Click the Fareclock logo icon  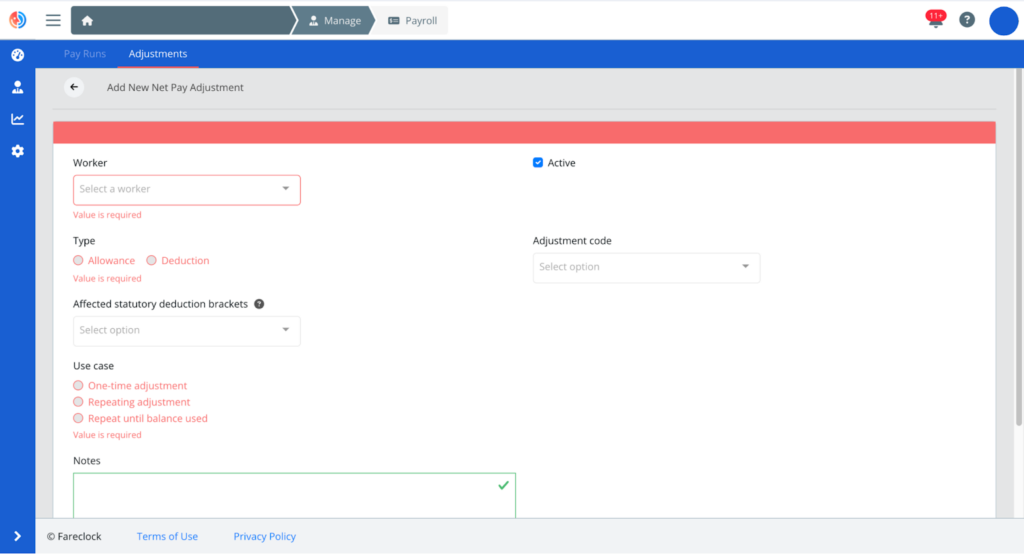click(18, 20)
